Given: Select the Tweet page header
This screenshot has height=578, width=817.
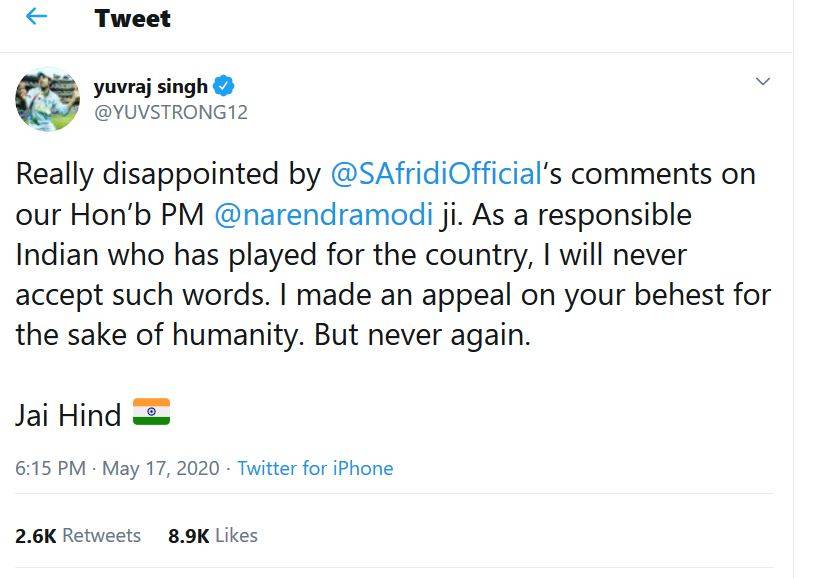Looking at the screenshot, I should 133,17.
